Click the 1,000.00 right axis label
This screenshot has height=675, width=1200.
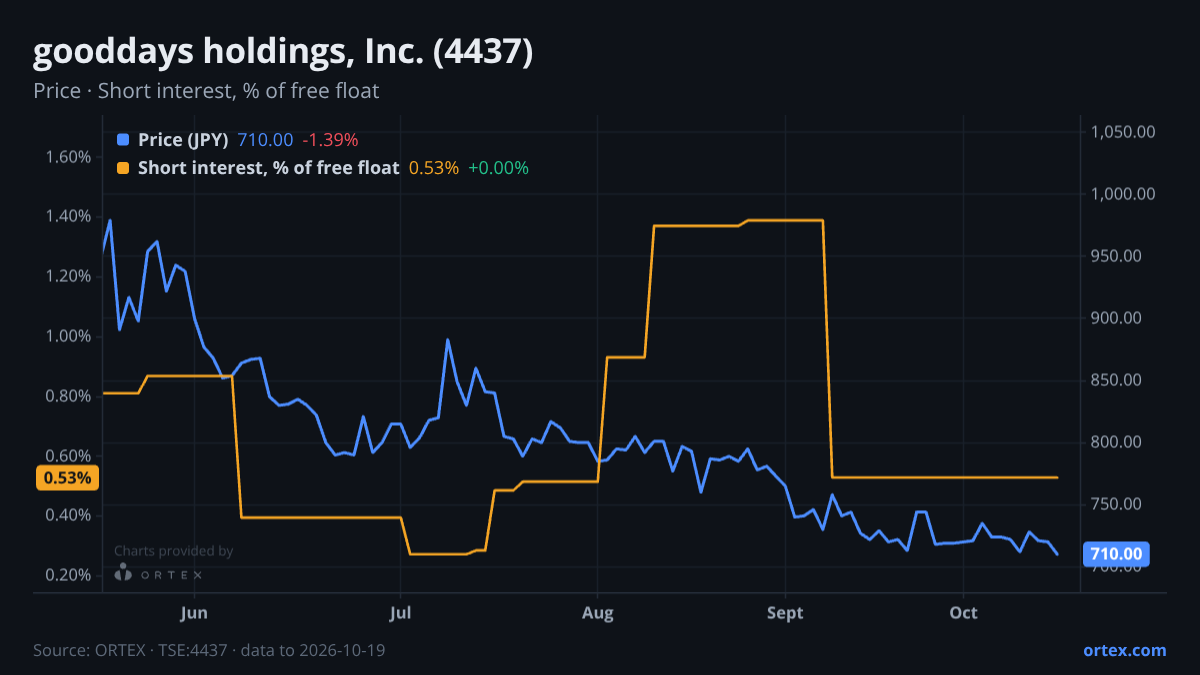1124,194
